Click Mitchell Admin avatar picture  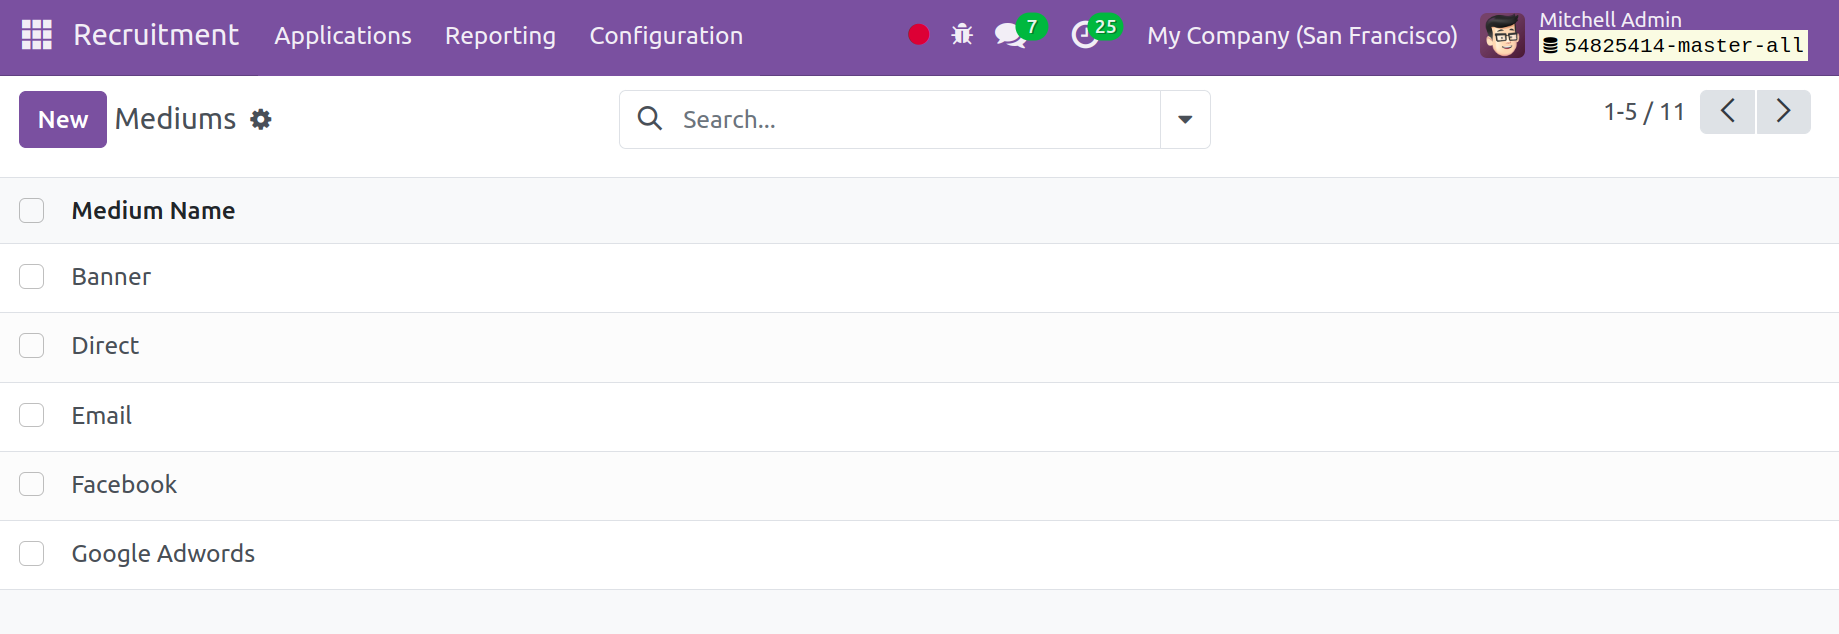click(1502, 36)
